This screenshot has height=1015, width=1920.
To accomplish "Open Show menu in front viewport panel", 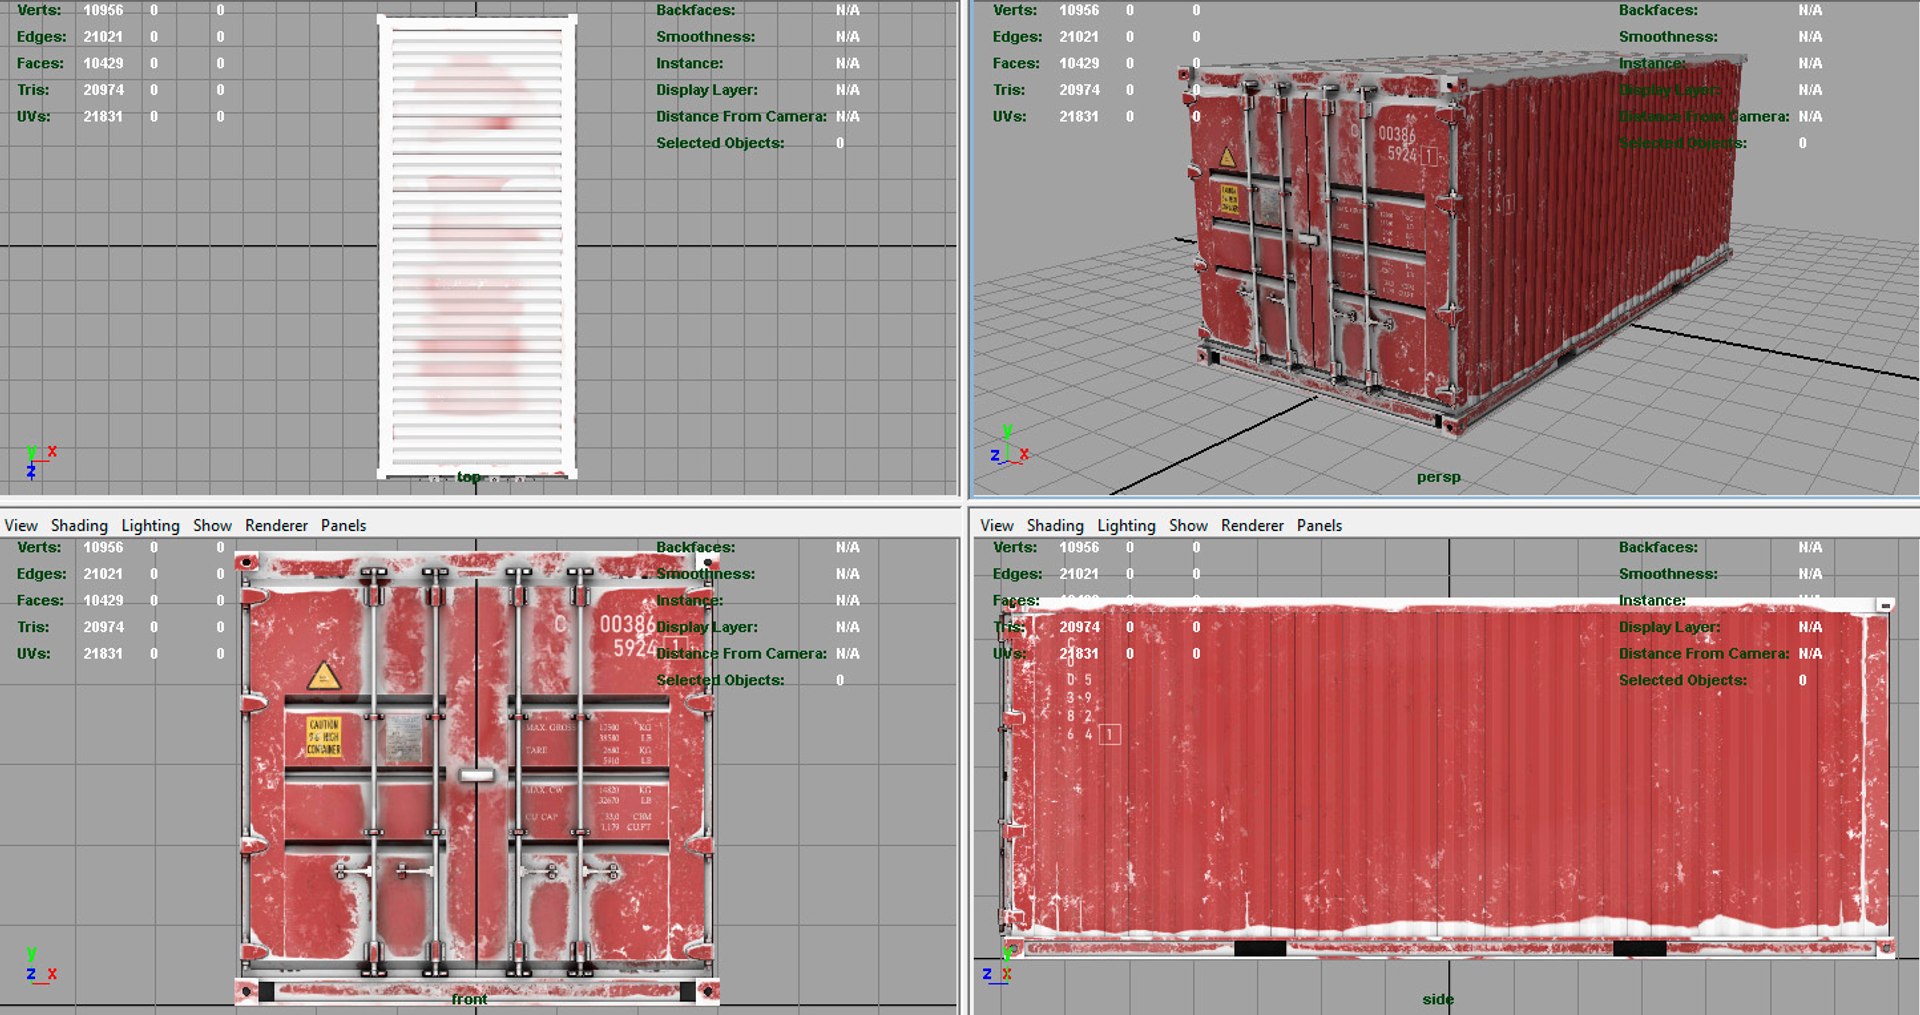I will 212,525.
